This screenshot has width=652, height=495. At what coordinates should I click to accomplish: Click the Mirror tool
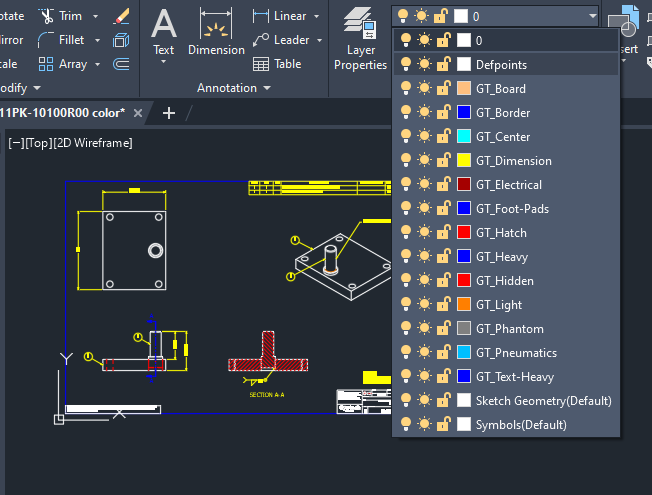coord(12,40)
